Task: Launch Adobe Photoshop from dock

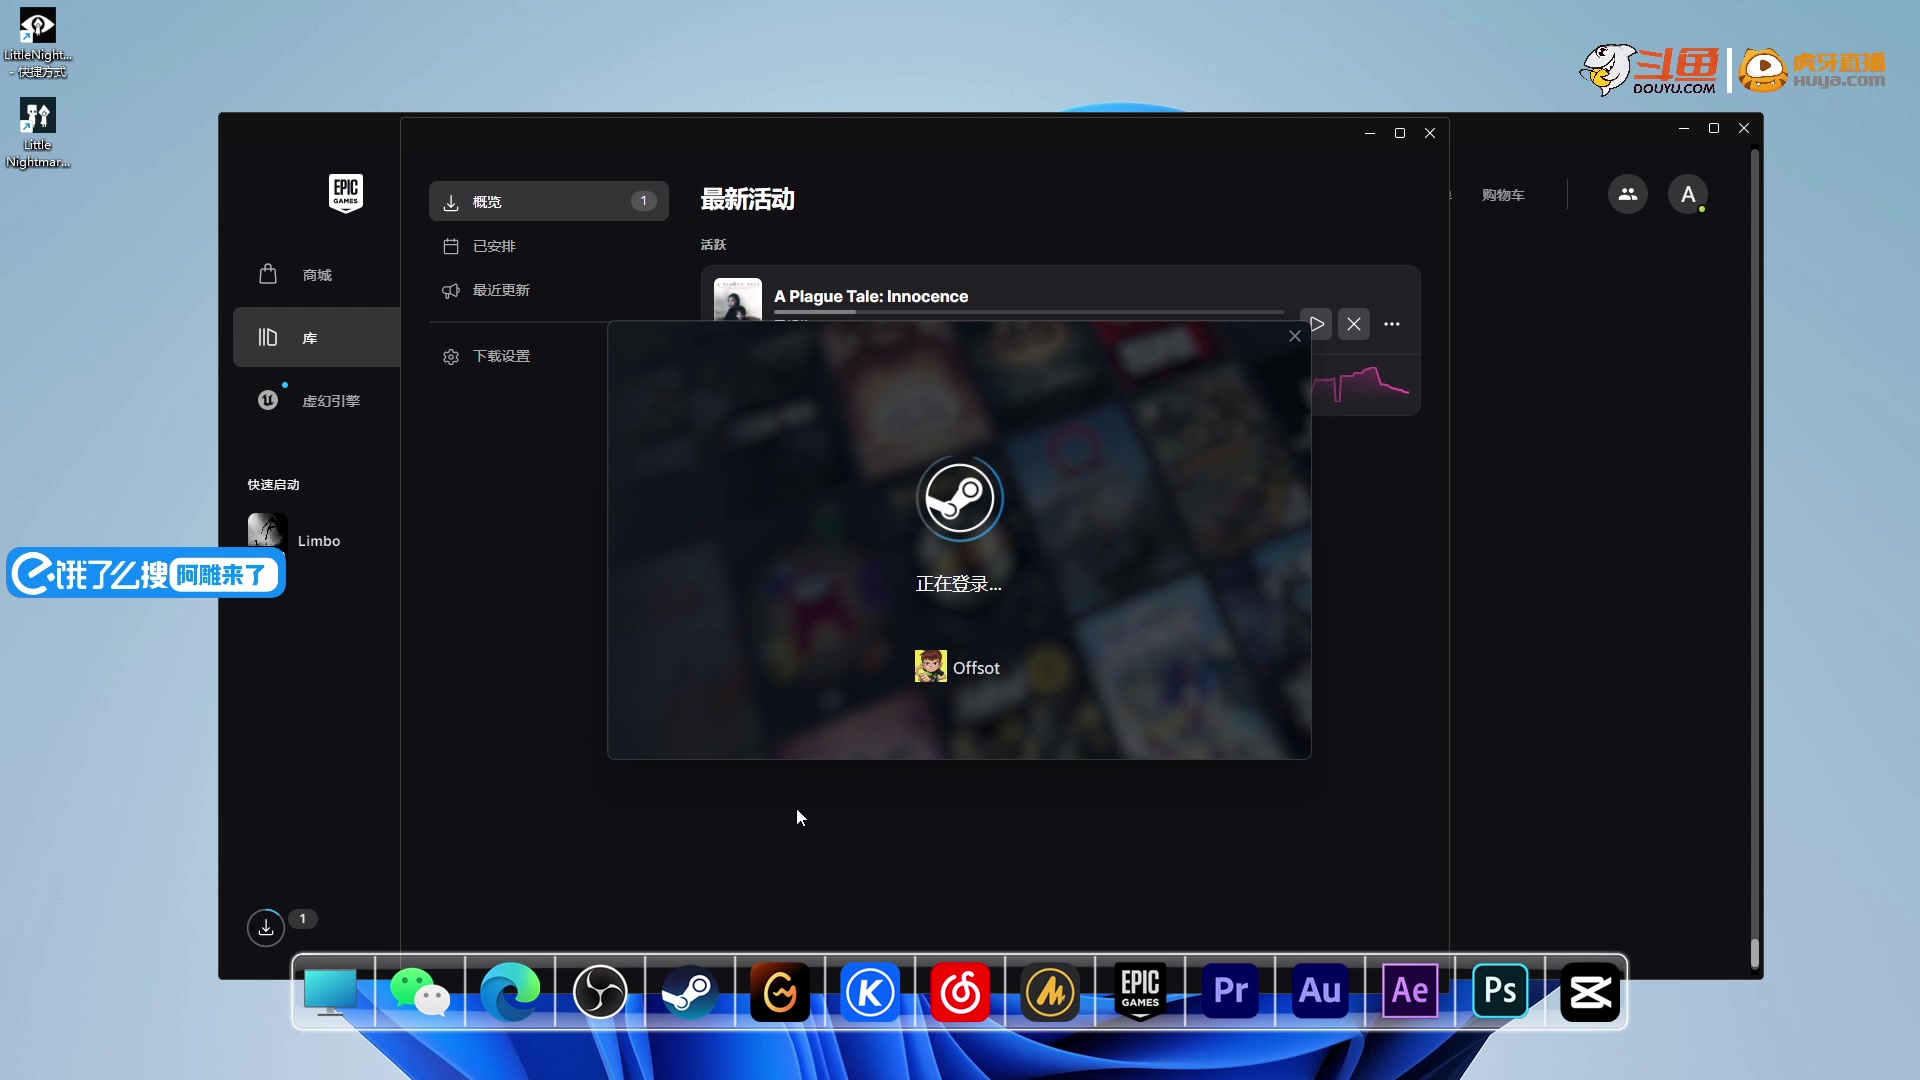Action: tap(1500, 991)
